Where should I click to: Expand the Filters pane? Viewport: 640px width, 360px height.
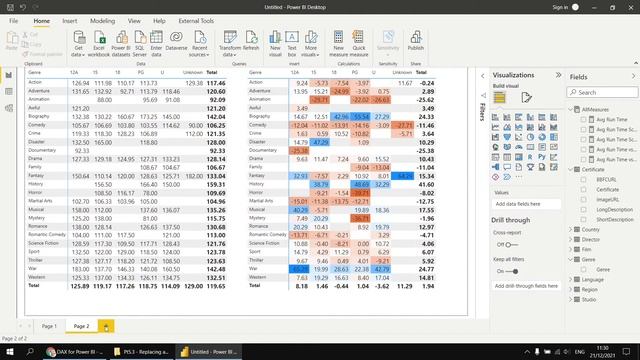pos(483,76)
